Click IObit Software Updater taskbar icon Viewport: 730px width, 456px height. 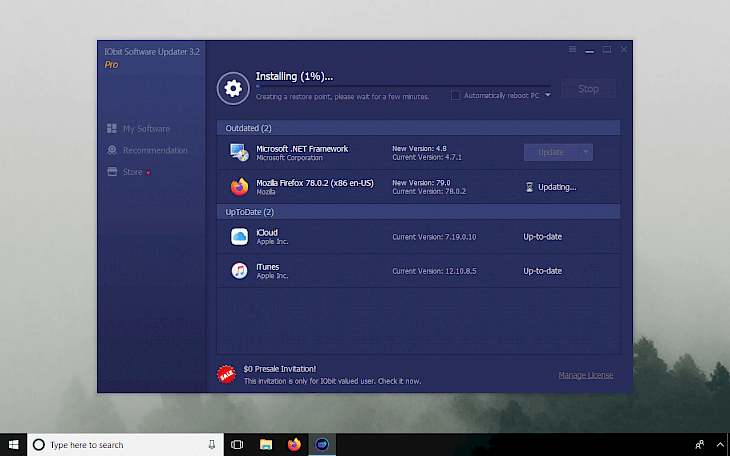pos(322,445)
